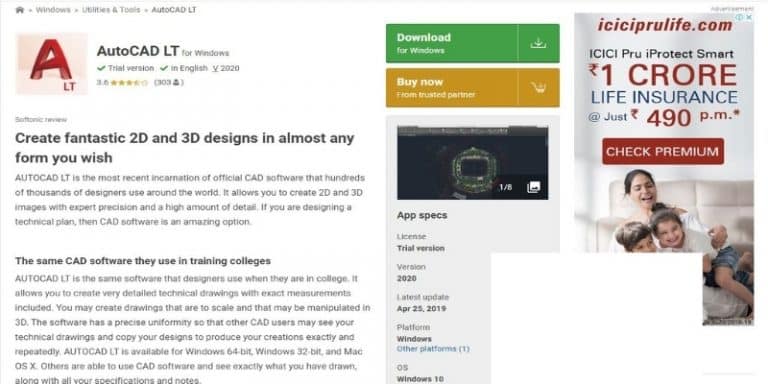Open the AutoCAD screenshot thumbnail

coord(472,163)
